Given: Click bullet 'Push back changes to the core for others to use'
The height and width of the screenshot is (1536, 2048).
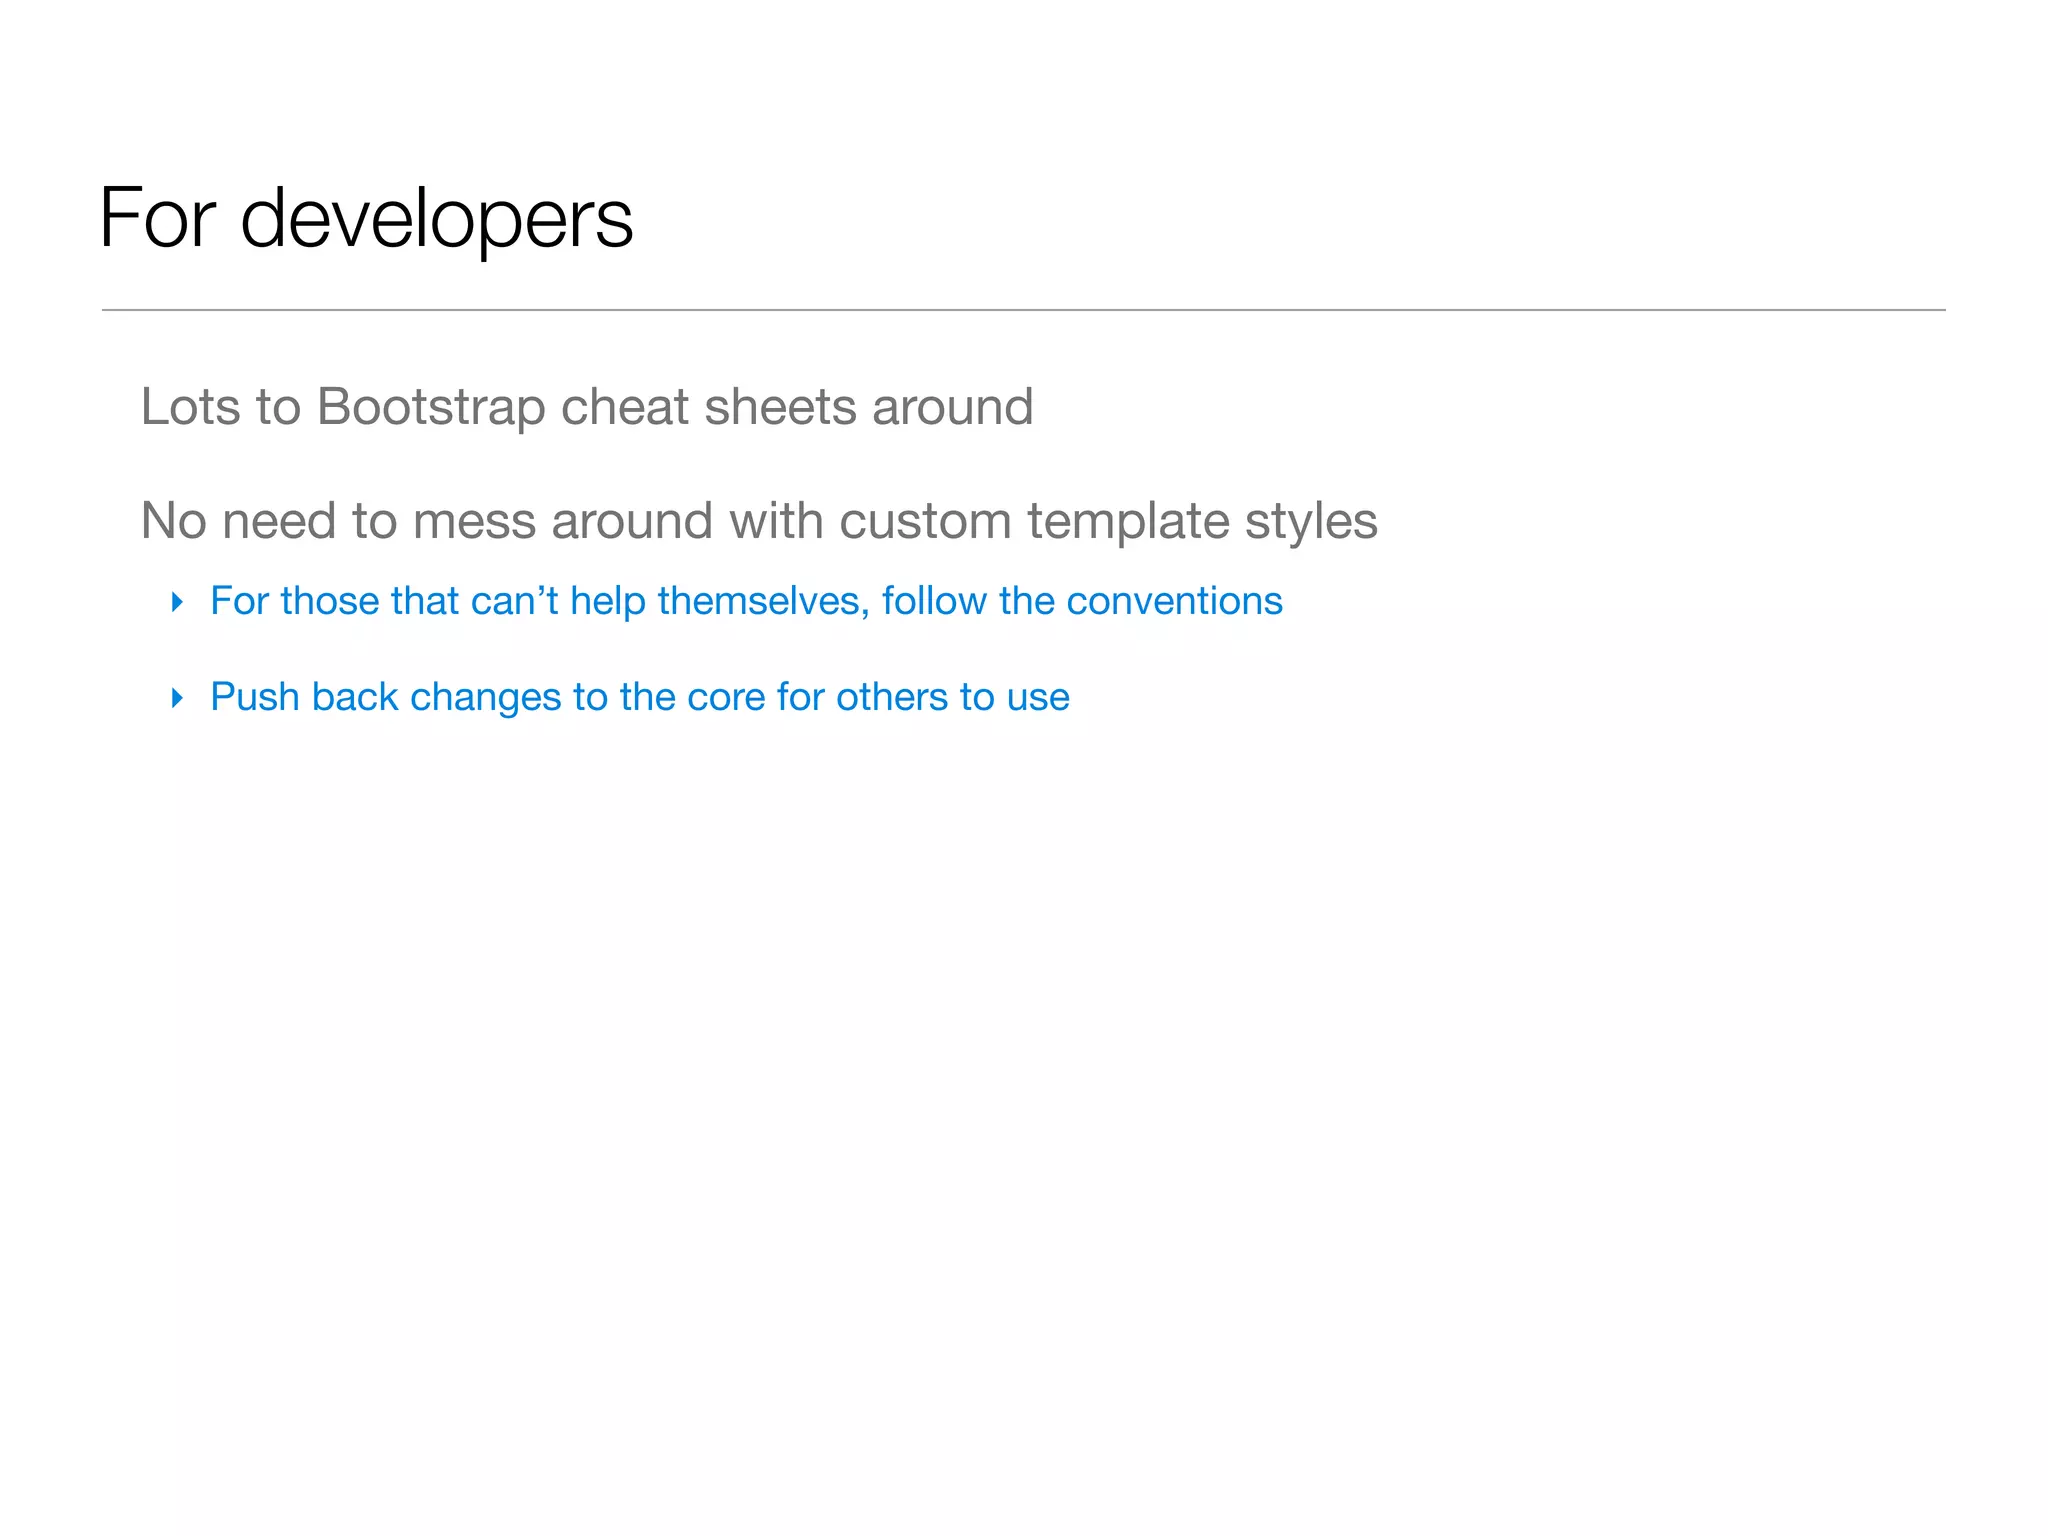Looking at the screenshot, I should coord(640,697).
